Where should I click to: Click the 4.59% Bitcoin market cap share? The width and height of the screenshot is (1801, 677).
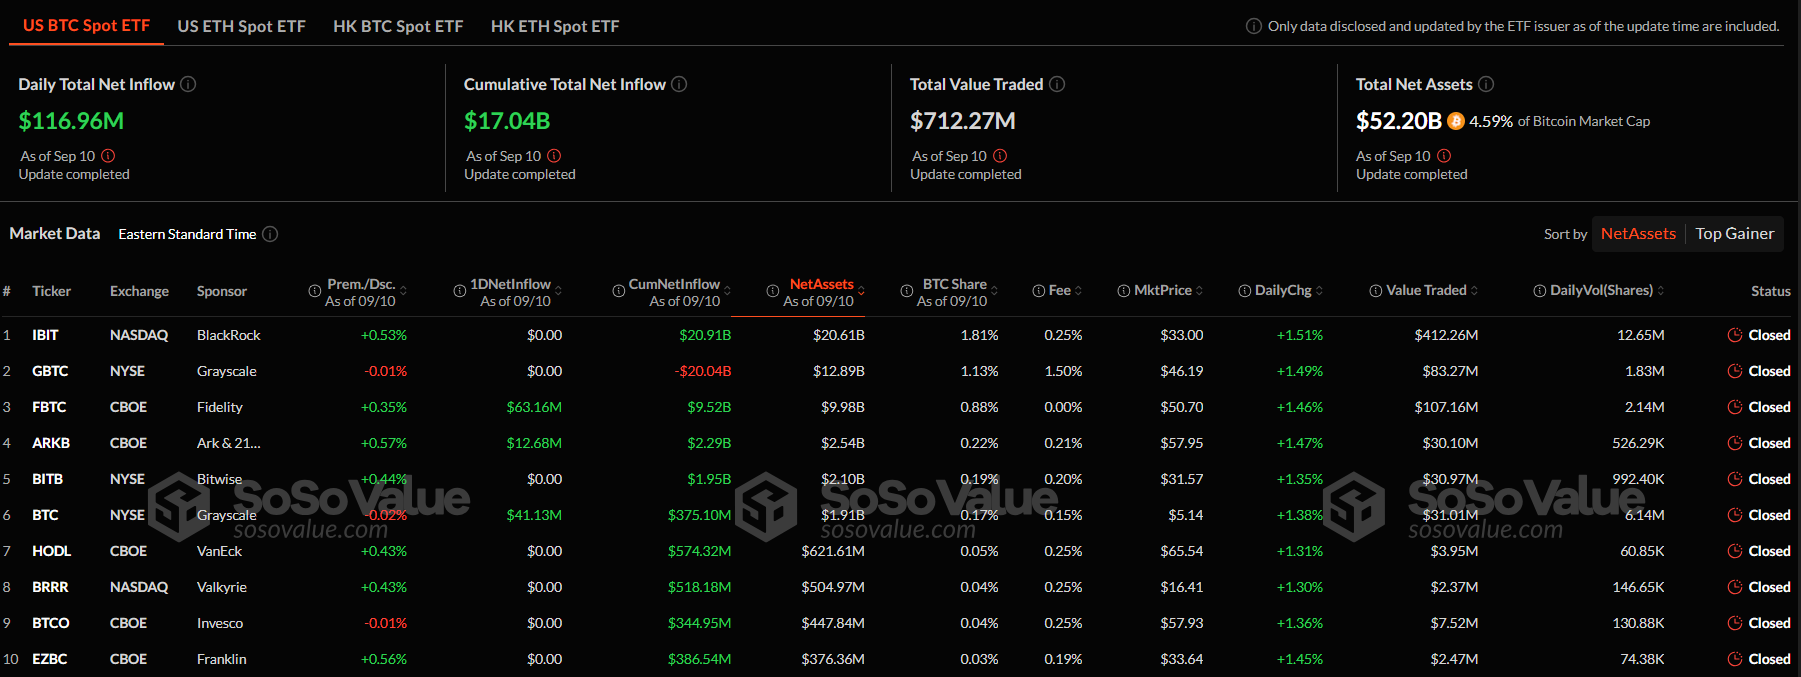1491,121
